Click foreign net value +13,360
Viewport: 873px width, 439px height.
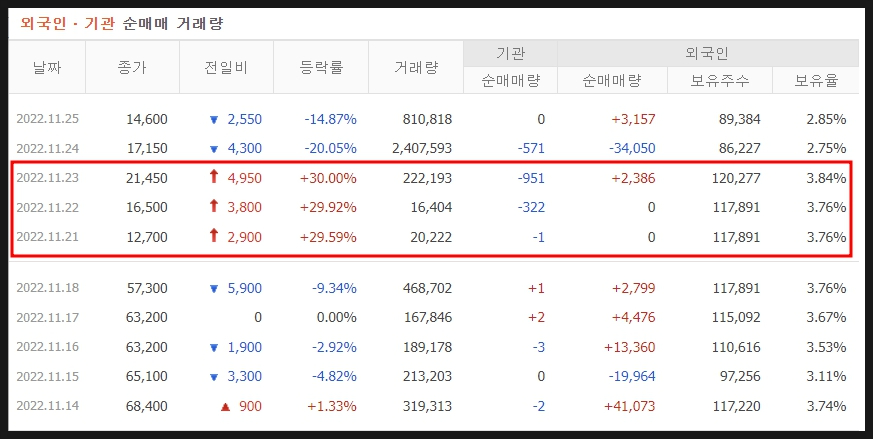pos(630,347)
